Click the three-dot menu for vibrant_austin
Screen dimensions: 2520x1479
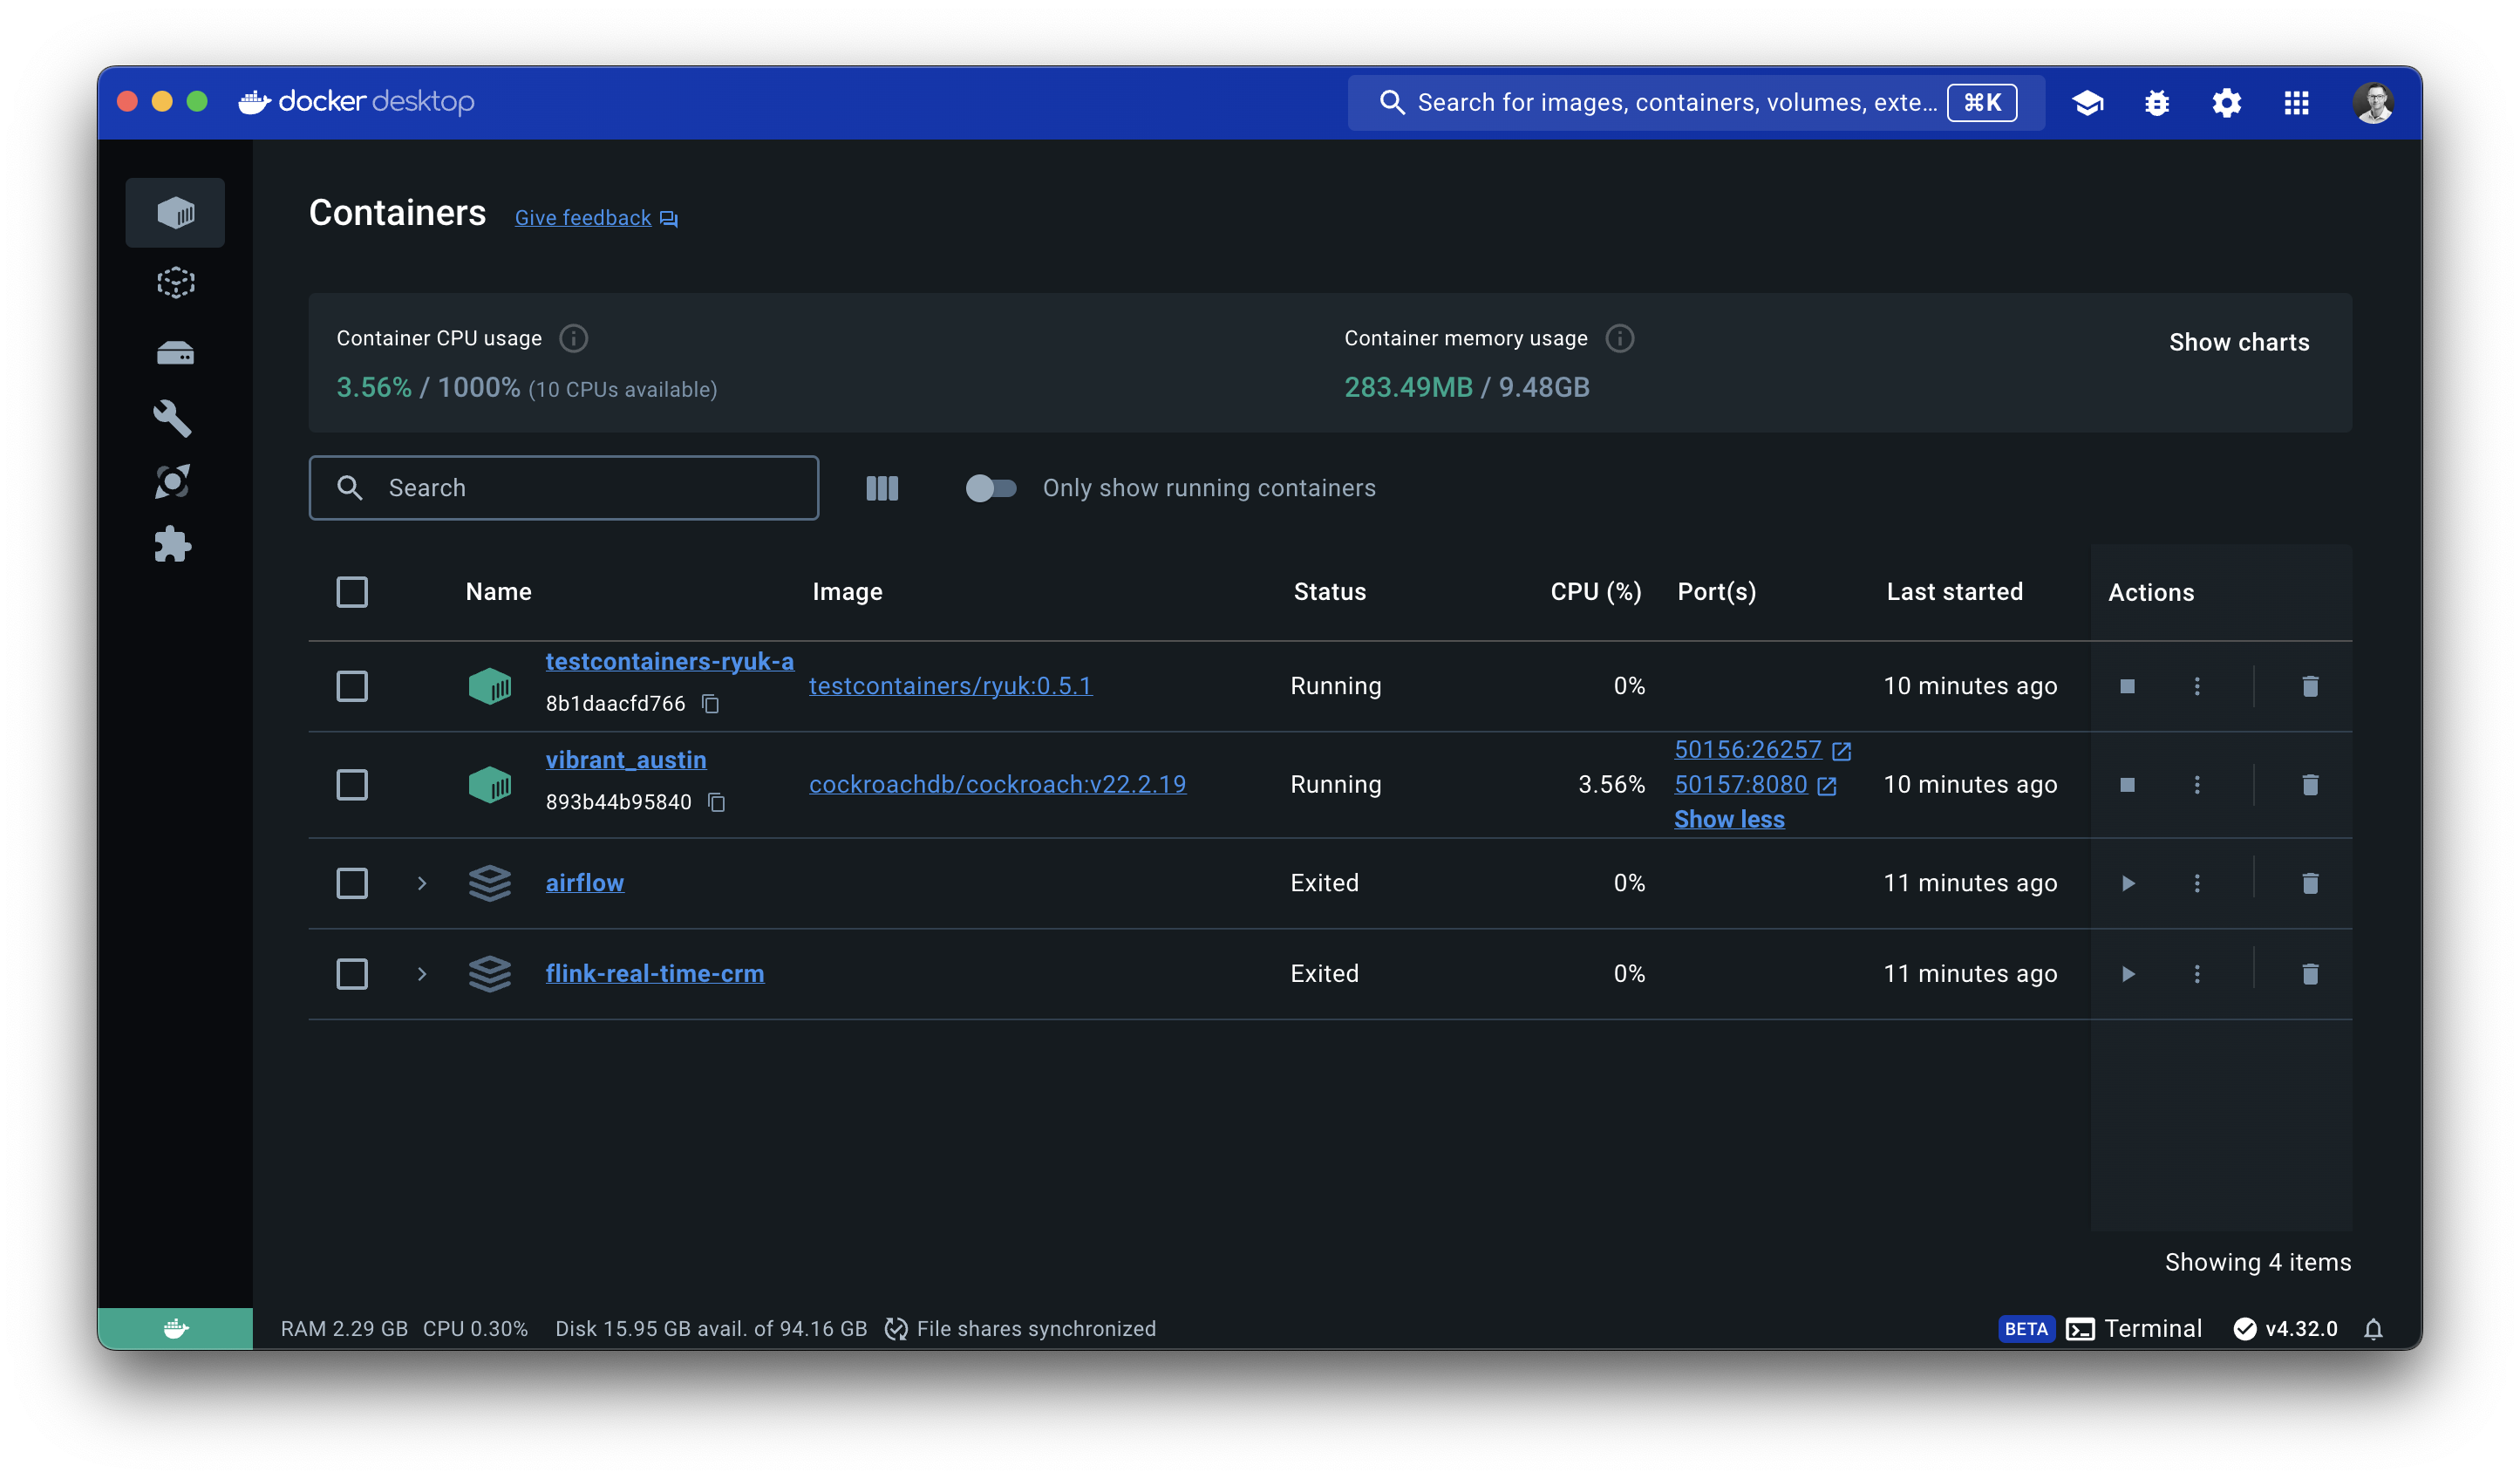2196,783
